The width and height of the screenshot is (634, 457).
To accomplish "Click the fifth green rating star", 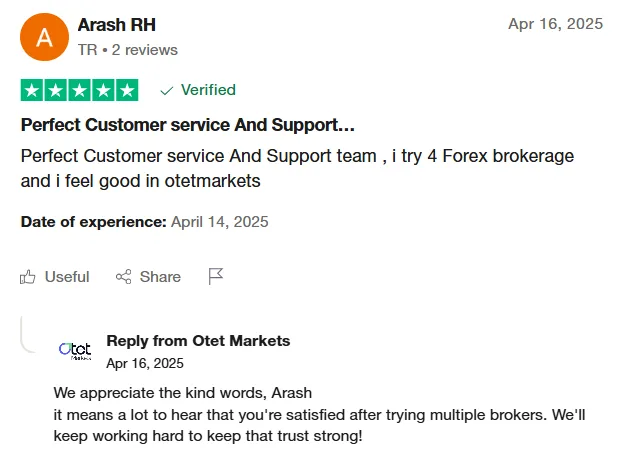I will click(127, 90).
